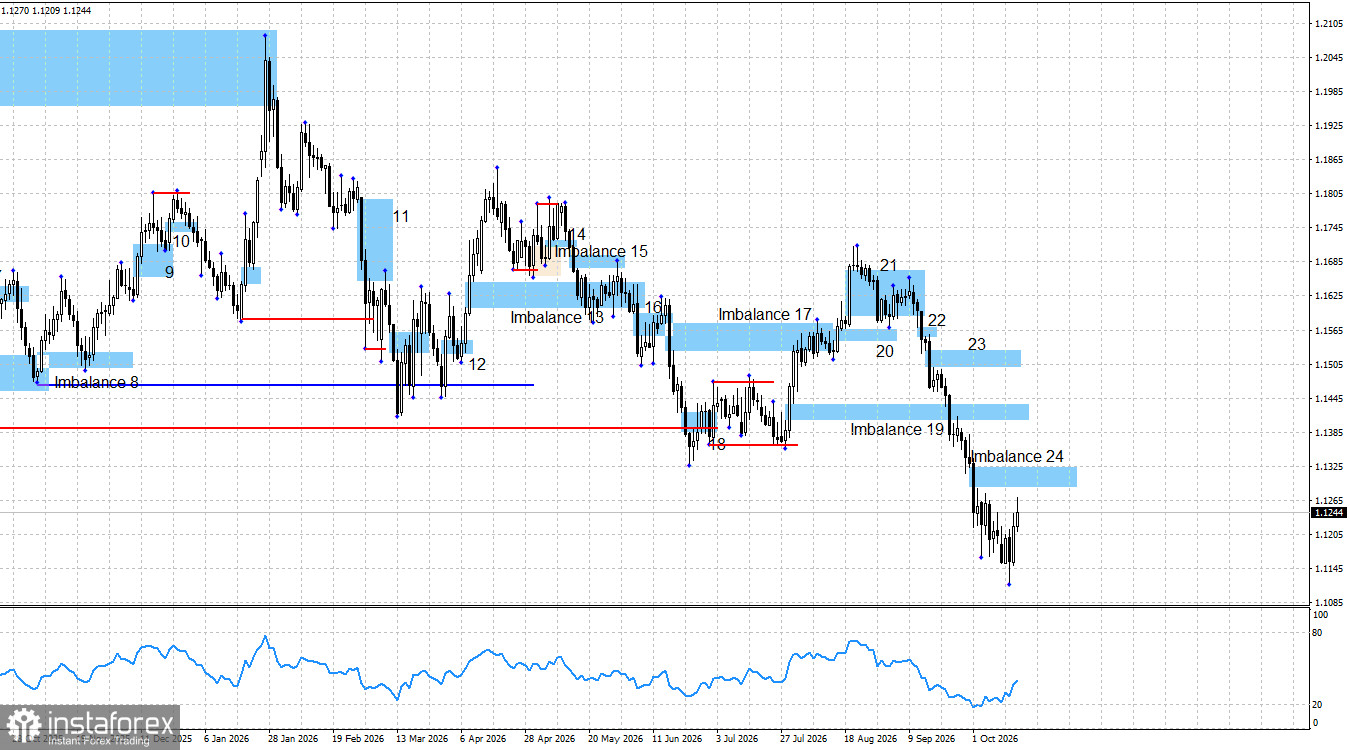Screen dimensions: 1350x750
Task: Select the zone number '21' label
Action: [x=889, y=265]
